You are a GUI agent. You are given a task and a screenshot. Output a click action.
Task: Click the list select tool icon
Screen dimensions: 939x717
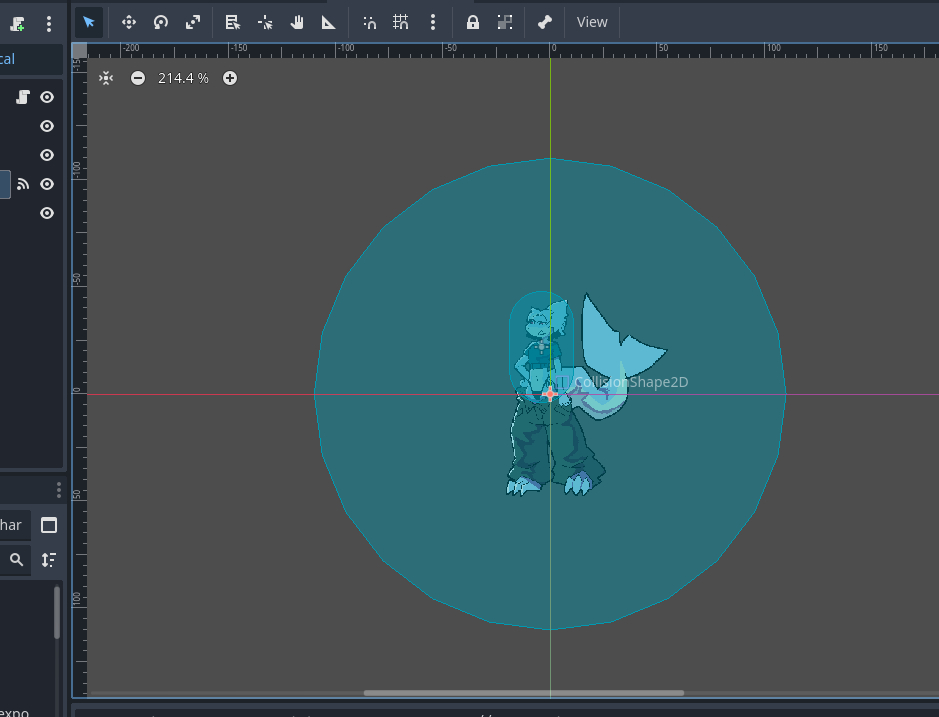(232, 22)
